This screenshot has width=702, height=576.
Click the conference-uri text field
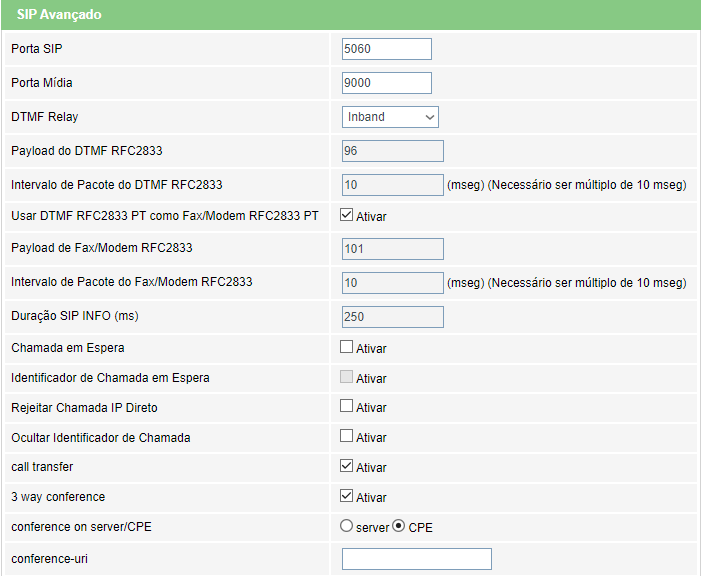point(417,559)
